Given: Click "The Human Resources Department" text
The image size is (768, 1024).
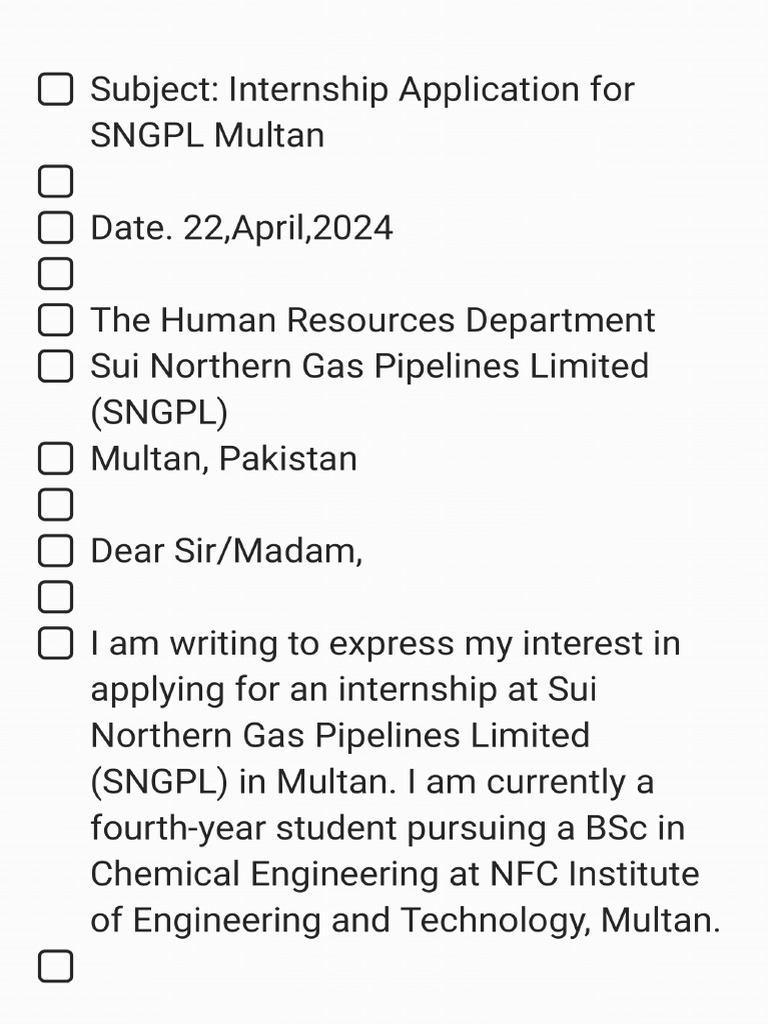Looking at the screenshot, I should tap(372, 320).
